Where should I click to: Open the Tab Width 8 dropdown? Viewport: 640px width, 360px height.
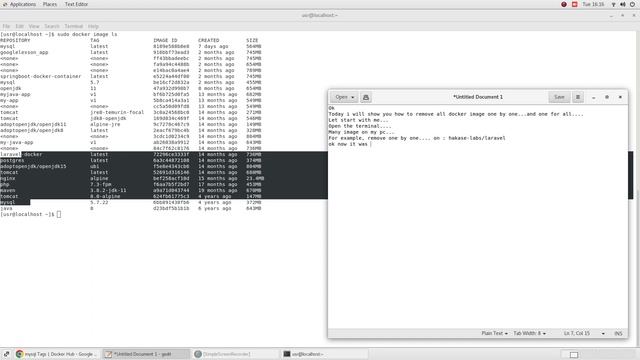pyautogui.click(x=529, y=333)
